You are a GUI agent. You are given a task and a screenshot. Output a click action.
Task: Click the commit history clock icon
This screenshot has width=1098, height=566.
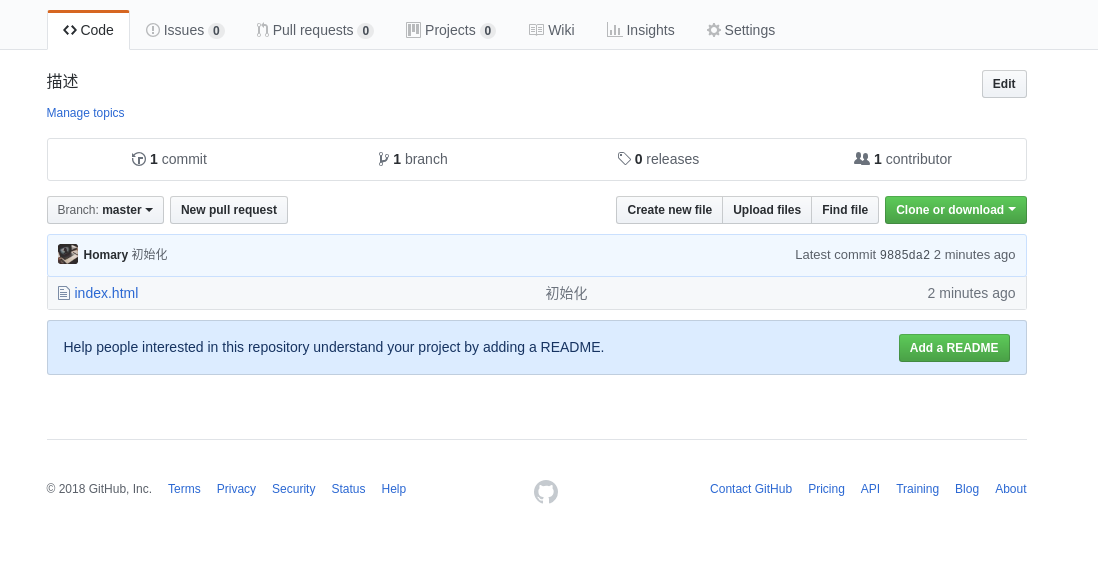pos(139,159)
